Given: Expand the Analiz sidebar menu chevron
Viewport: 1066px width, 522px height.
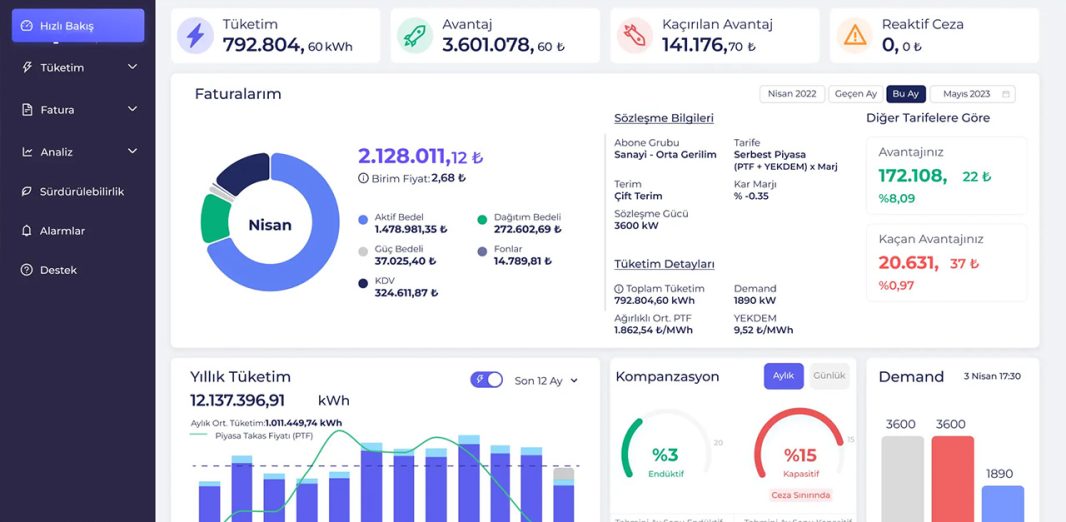Looking at the screenshot, I should (x=133, y=151).
